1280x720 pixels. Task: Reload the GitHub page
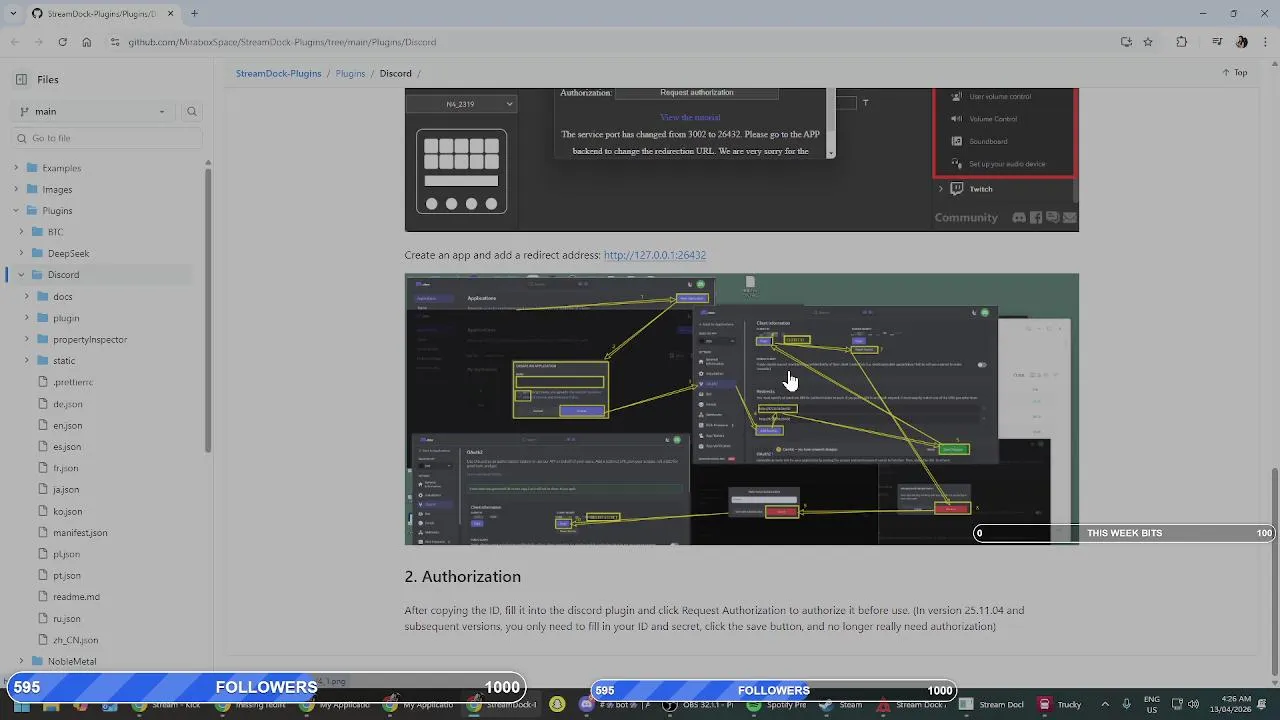point(62,42)
